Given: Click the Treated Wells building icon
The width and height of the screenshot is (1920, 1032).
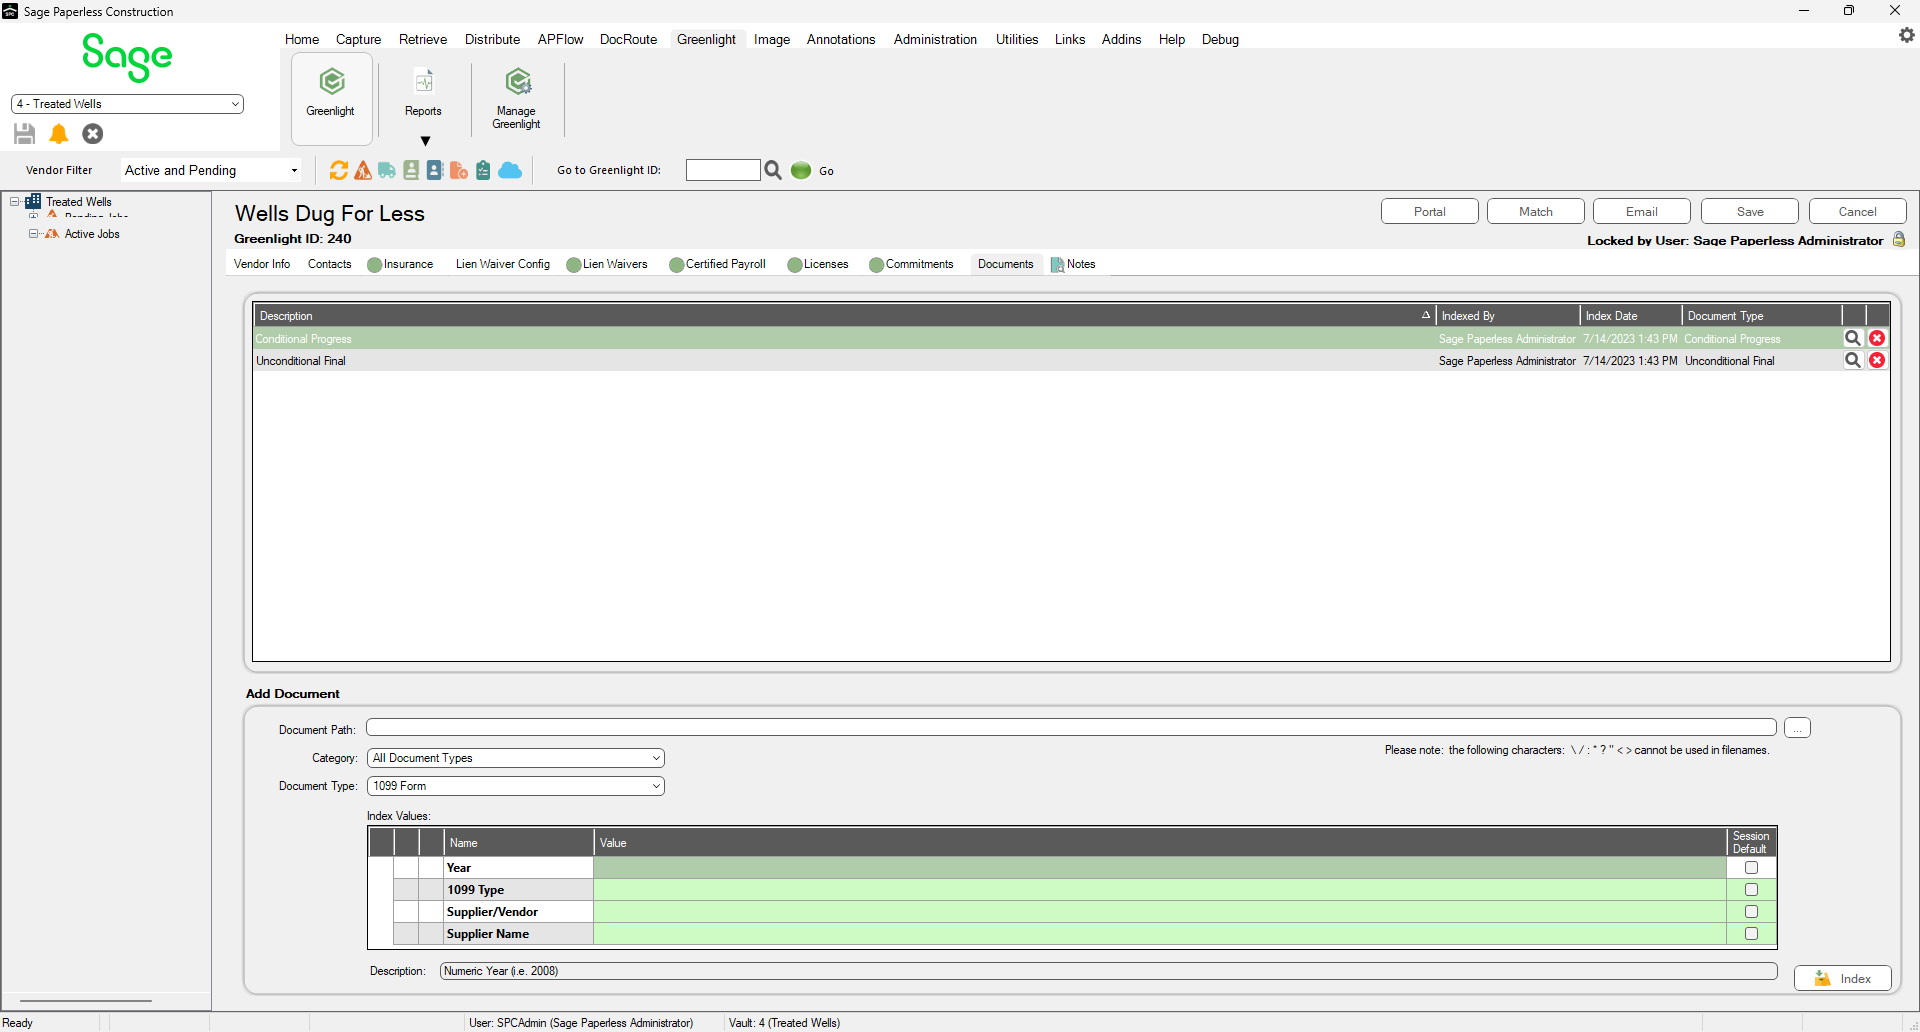Looking at the screenshot, I should (x=33, y=202).
